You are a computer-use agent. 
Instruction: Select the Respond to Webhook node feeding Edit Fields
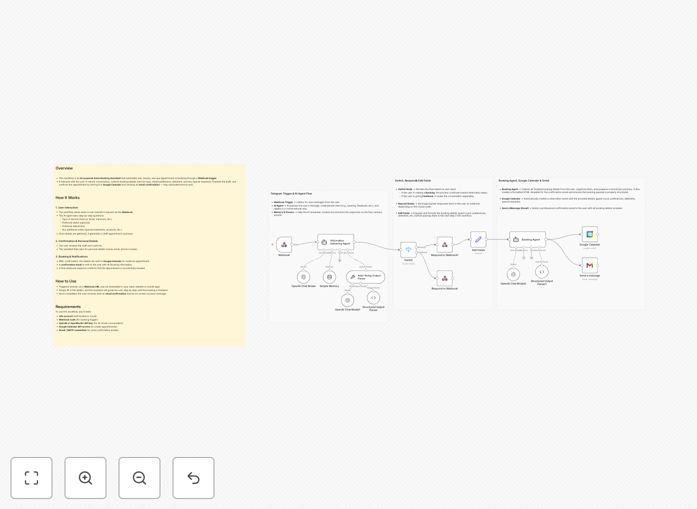coord(445,244)
